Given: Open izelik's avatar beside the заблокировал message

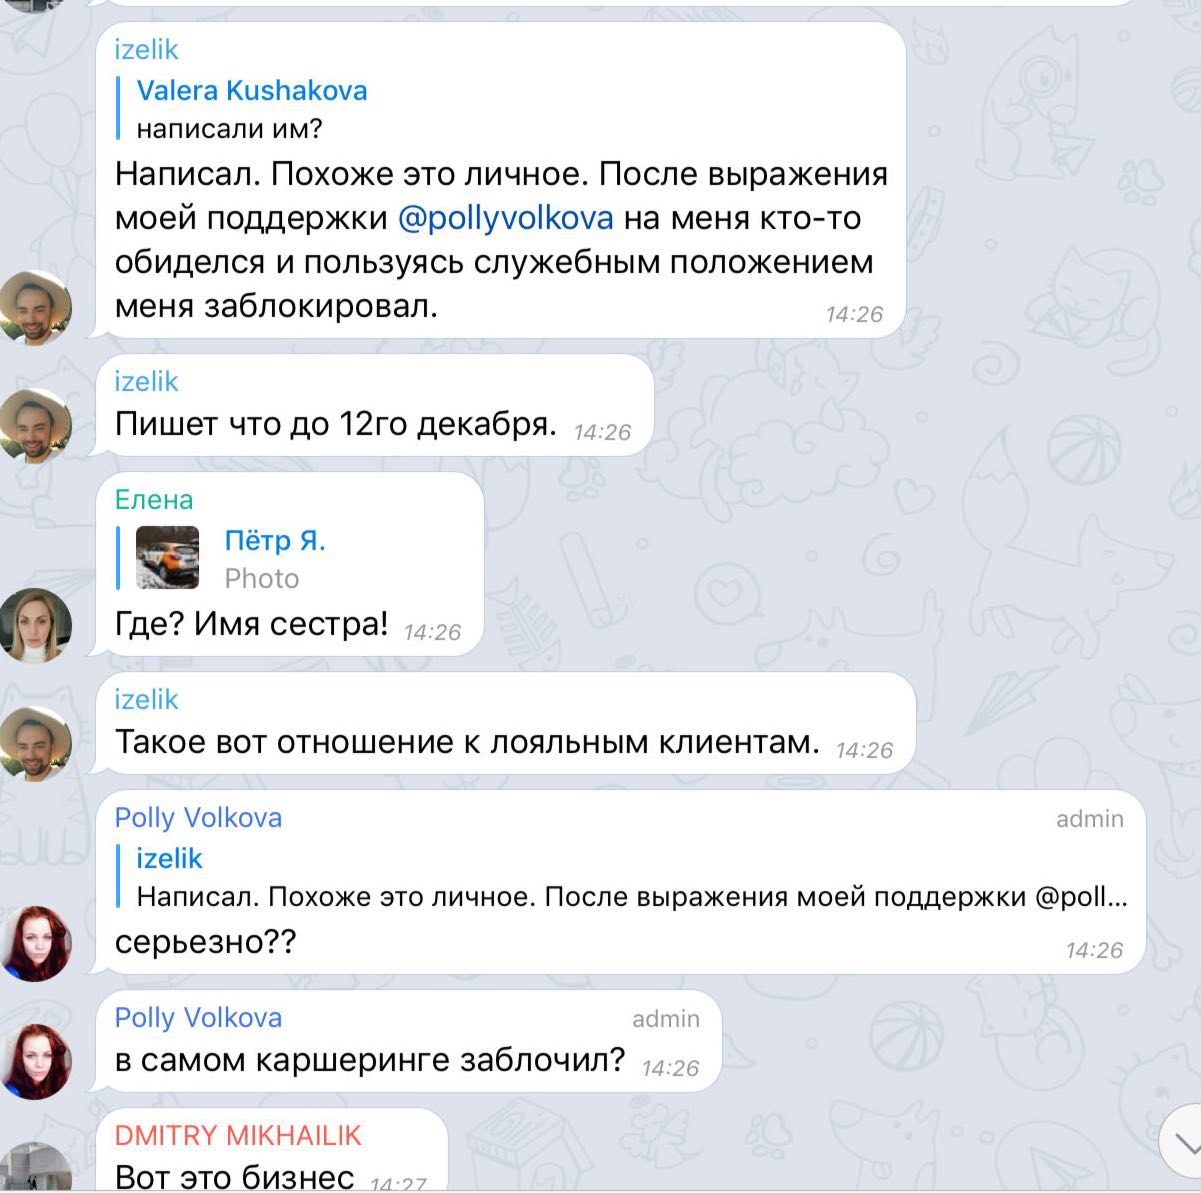Looking at the screenshot, I should 36,307.
